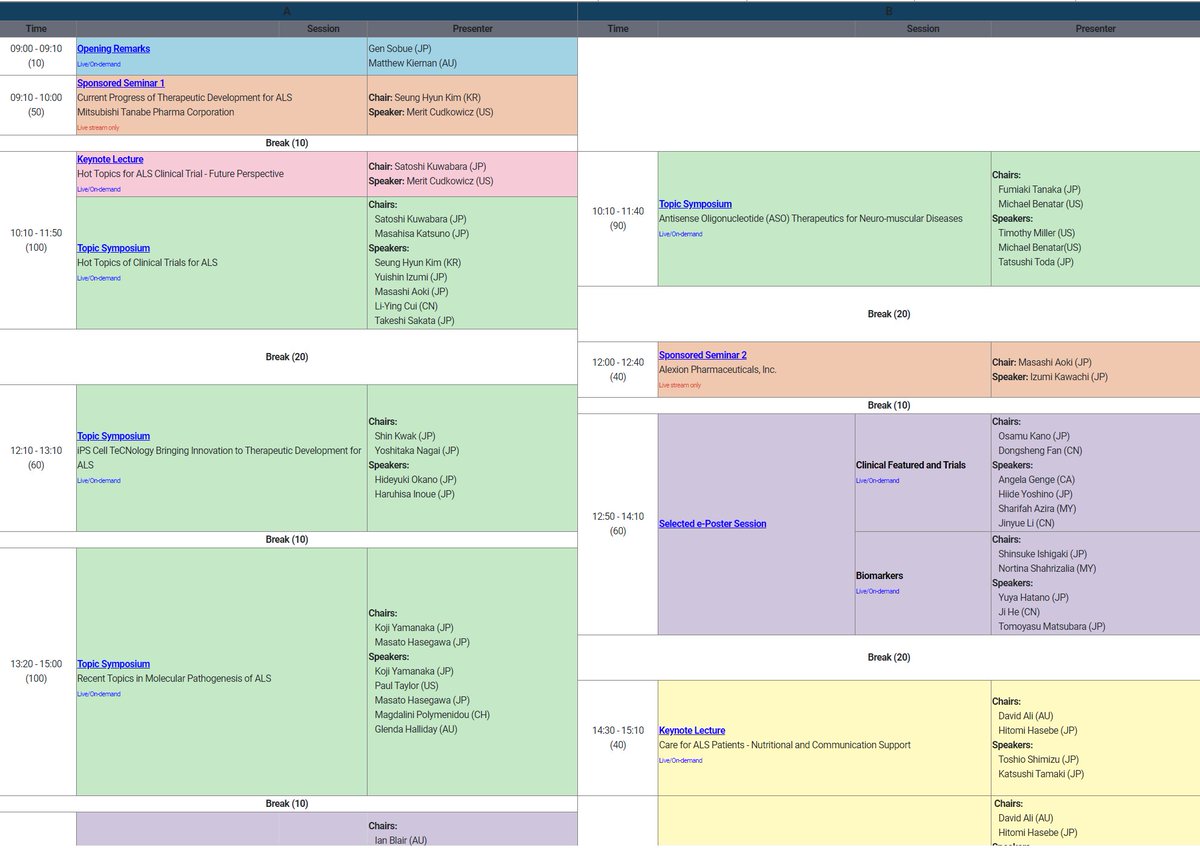Image resolution: width=1200 pixels, height=848 pixels.
Task: Click the 'Time' column header in section A
Action: (36, 29)
